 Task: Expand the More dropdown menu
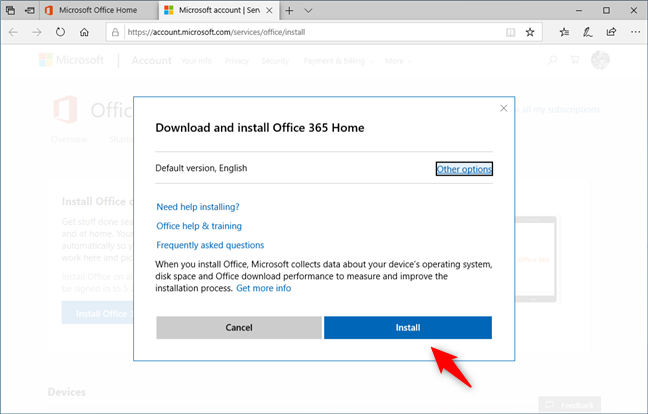click(398, 61)
